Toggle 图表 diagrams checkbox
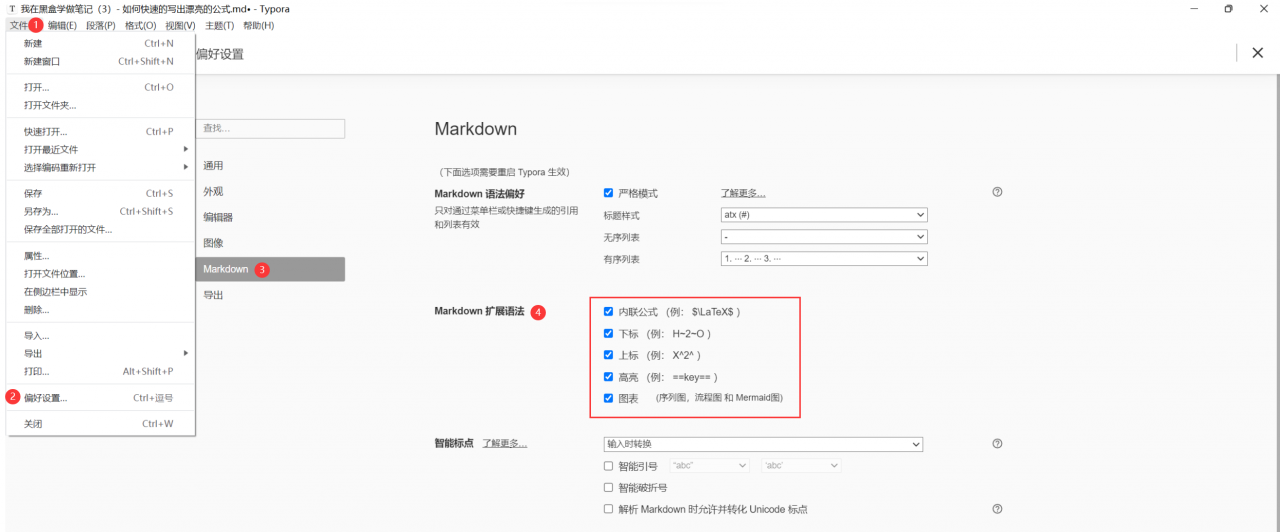 click(x=608, y=398)
